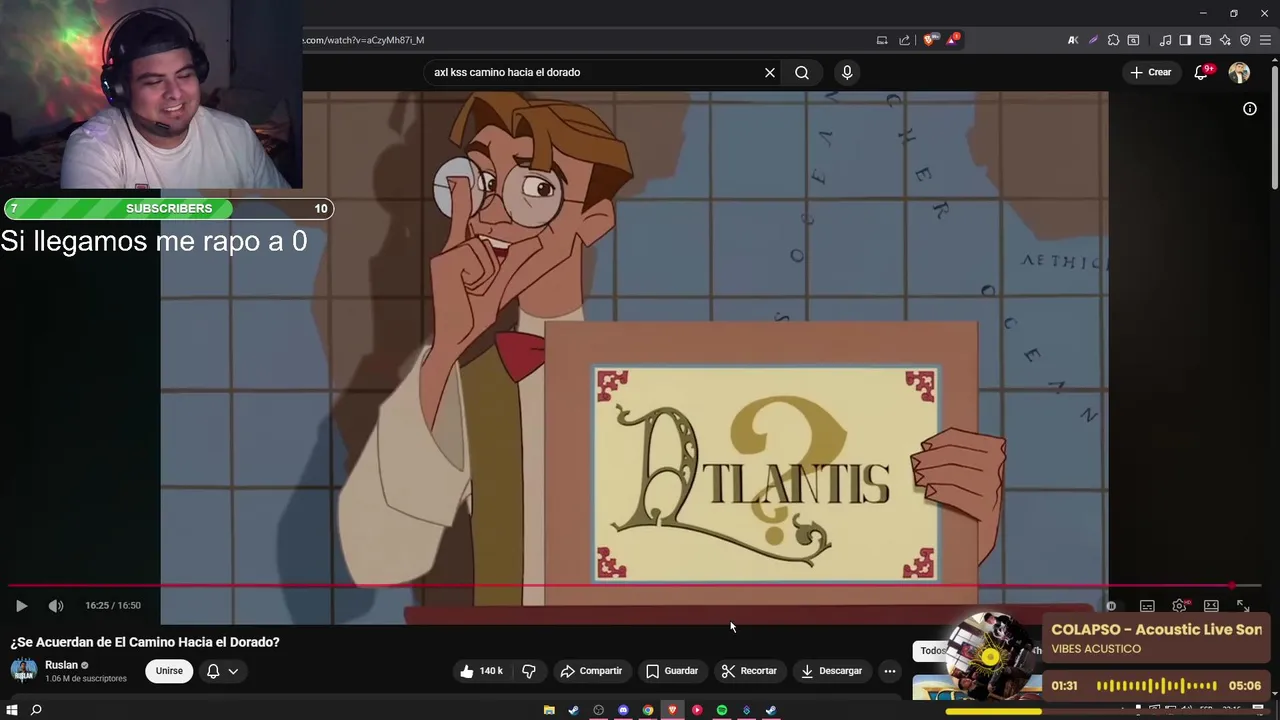The height and width of the screenshot is (720, 1280).
Task: Click the cast/screen icon in address bar
Action: [x=882, y=40]
